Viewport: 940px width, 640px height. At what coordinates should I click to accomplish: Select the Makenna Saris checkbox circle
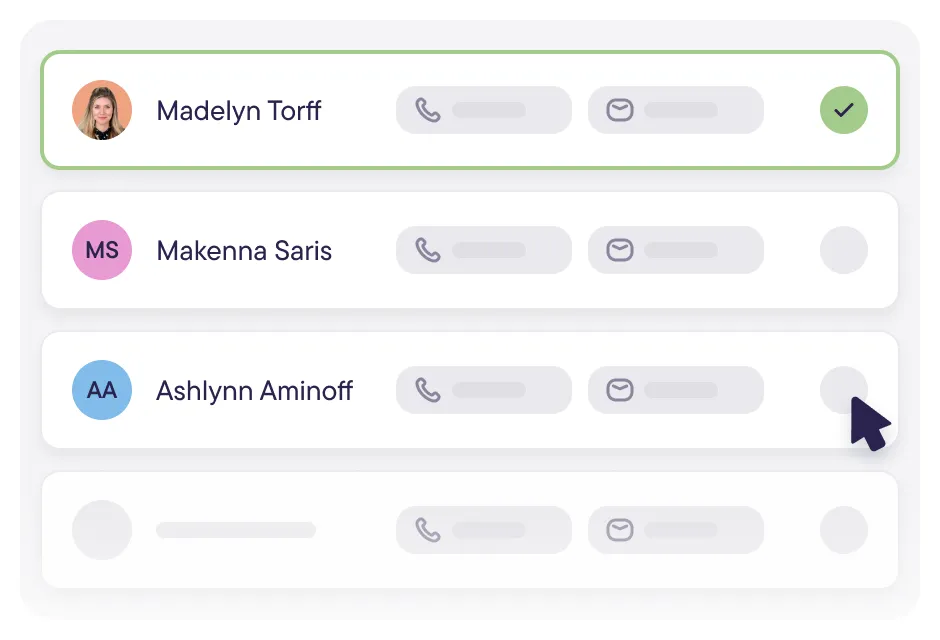pyautogui.click(x=843, y=250)
